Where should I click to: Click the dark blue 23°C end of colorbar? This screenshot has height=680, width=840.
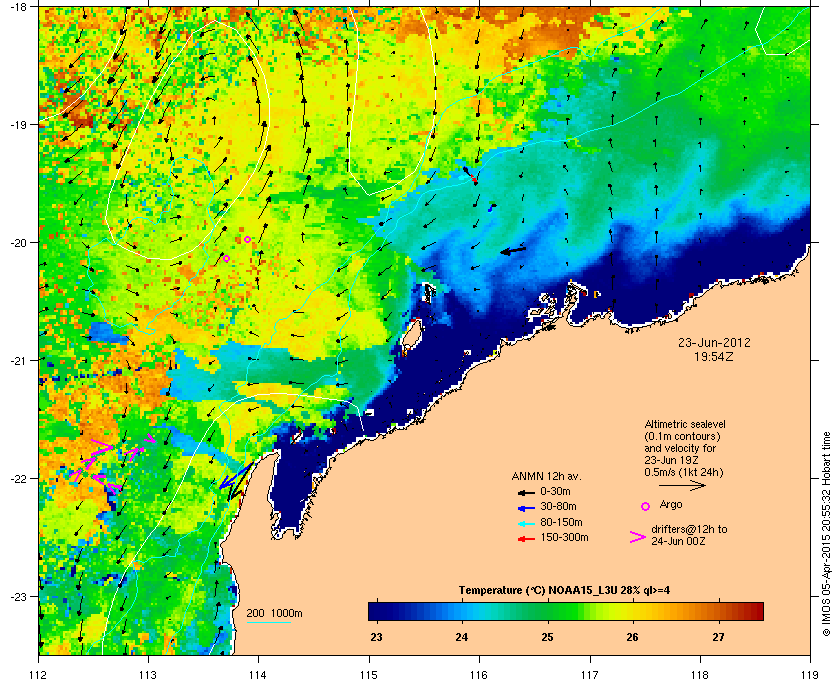375,611
